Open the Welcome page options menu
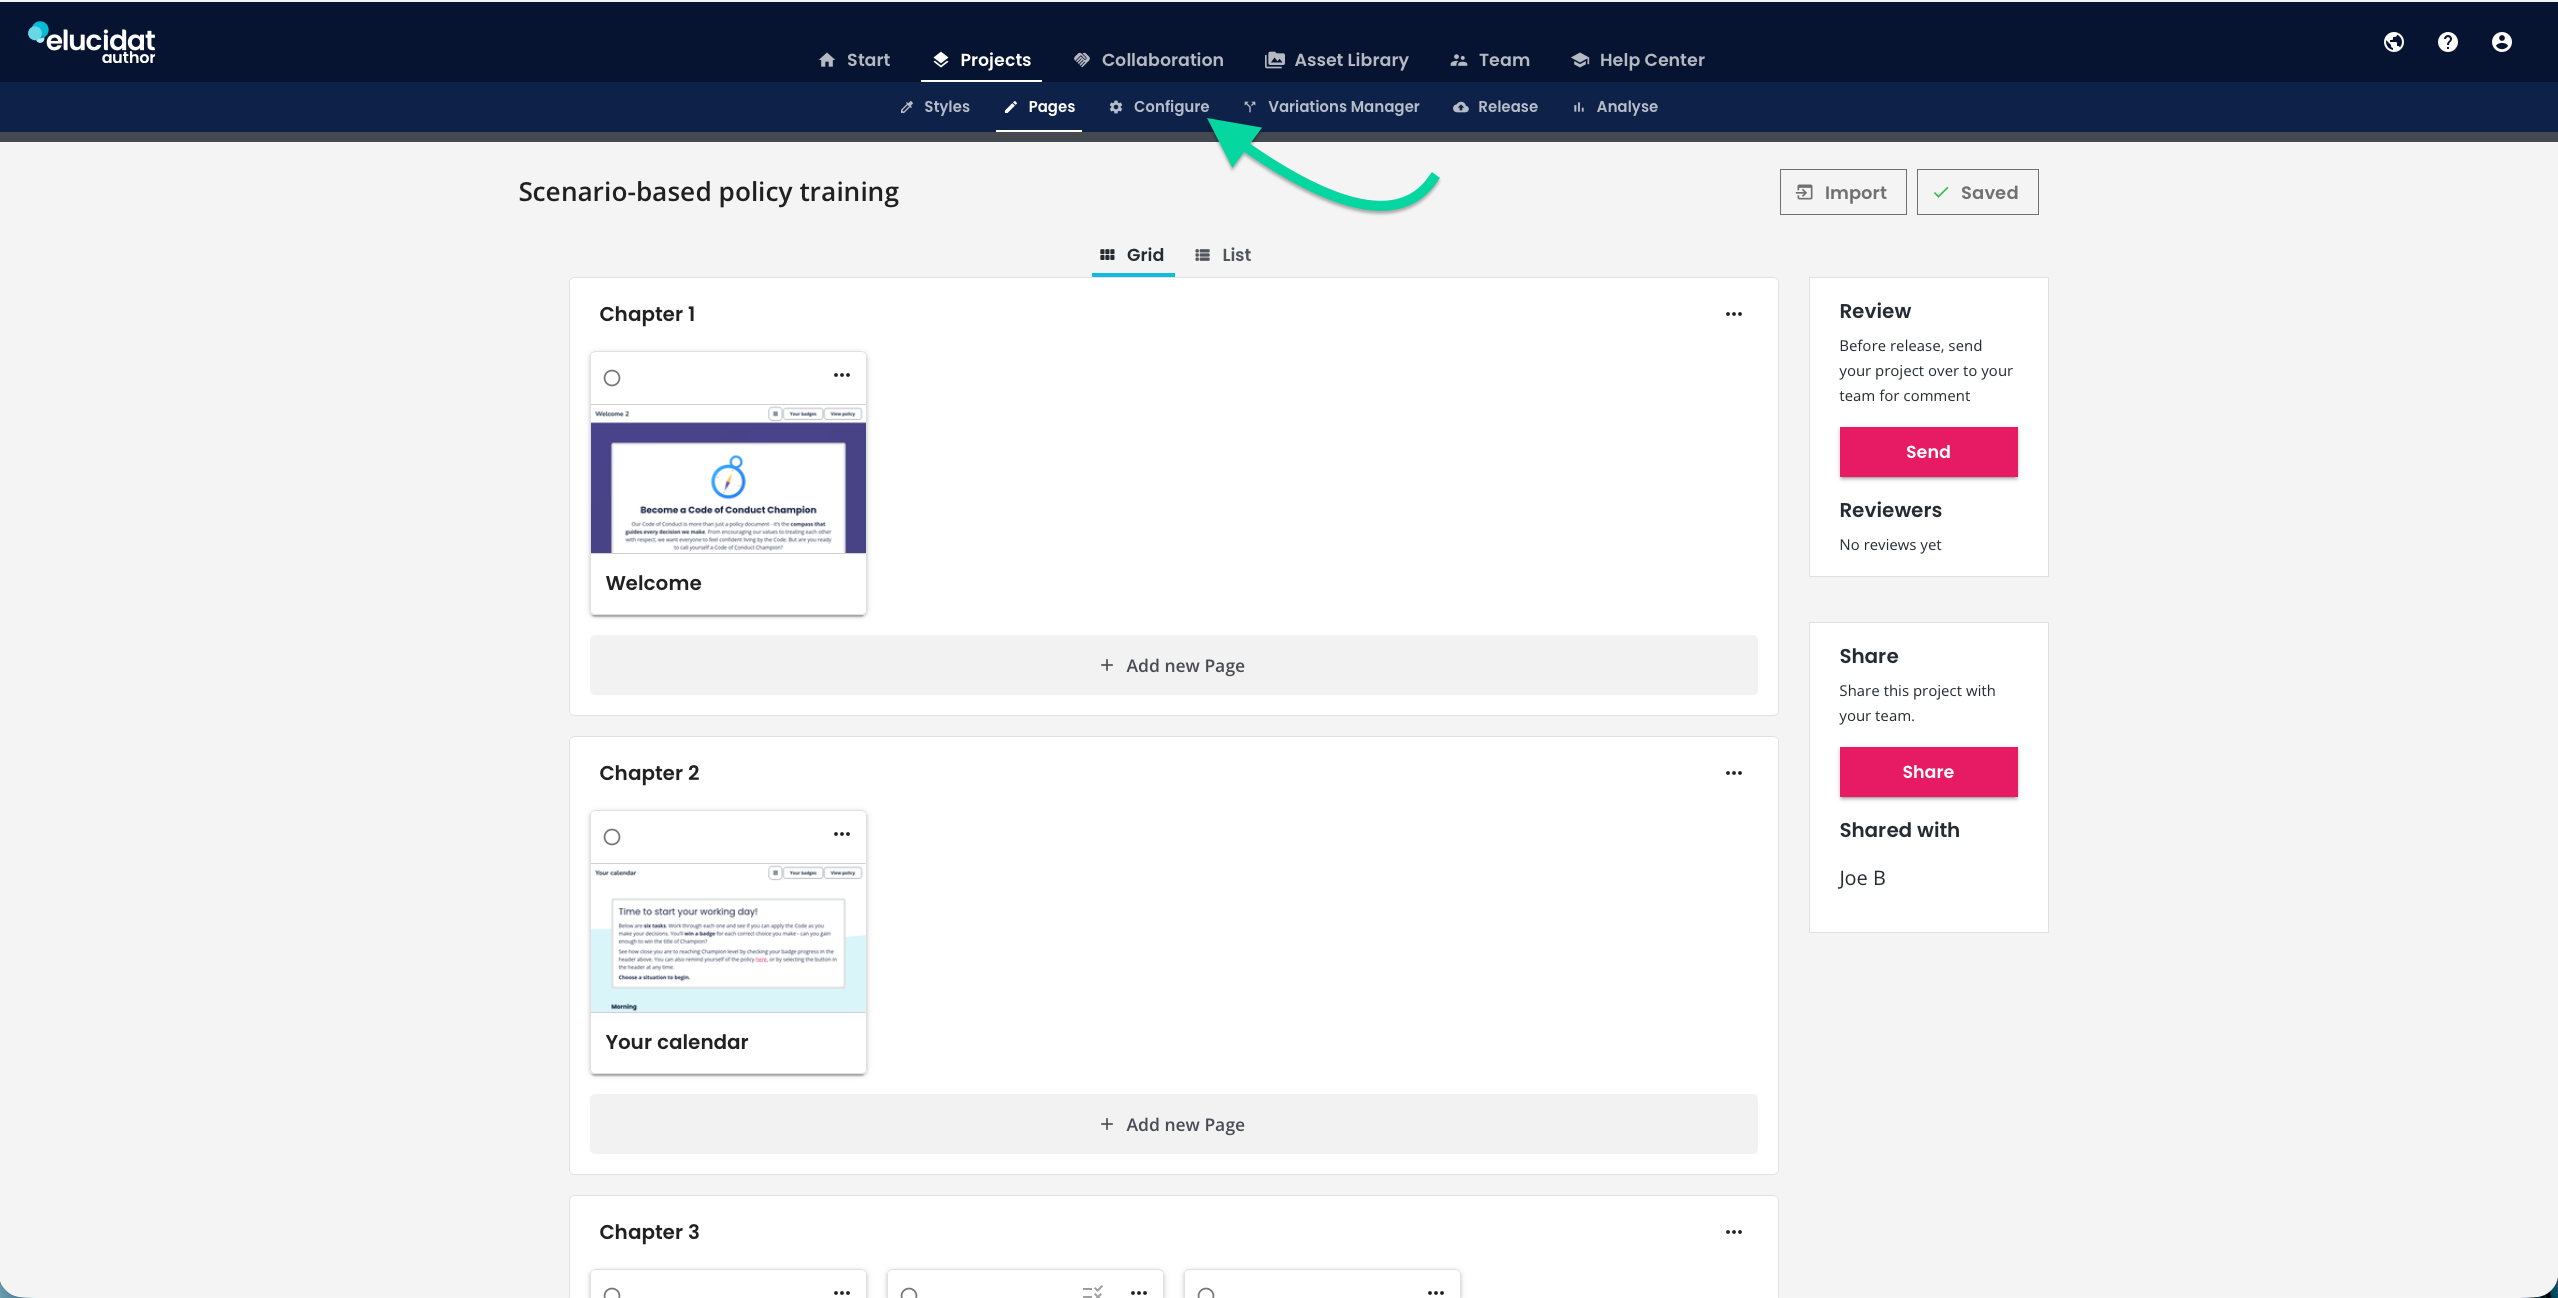 click(842, 375)
